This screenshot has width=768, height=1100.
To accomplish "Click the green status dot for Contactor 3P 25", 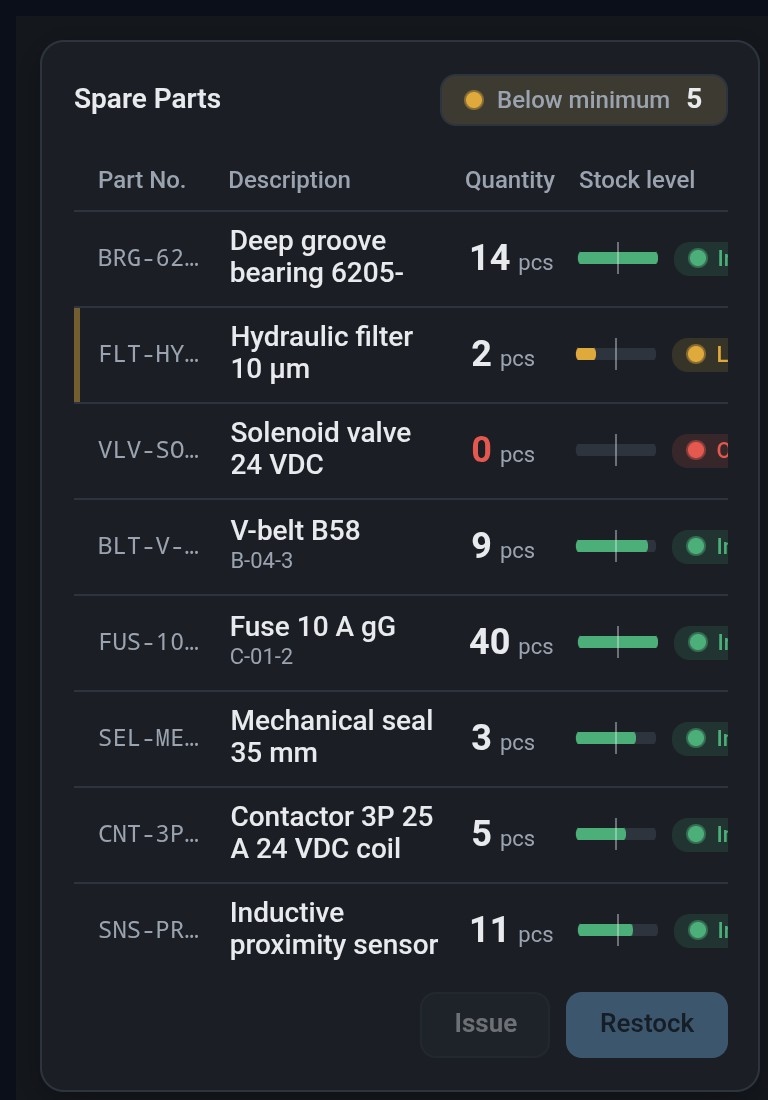I will tap(696, 834).
